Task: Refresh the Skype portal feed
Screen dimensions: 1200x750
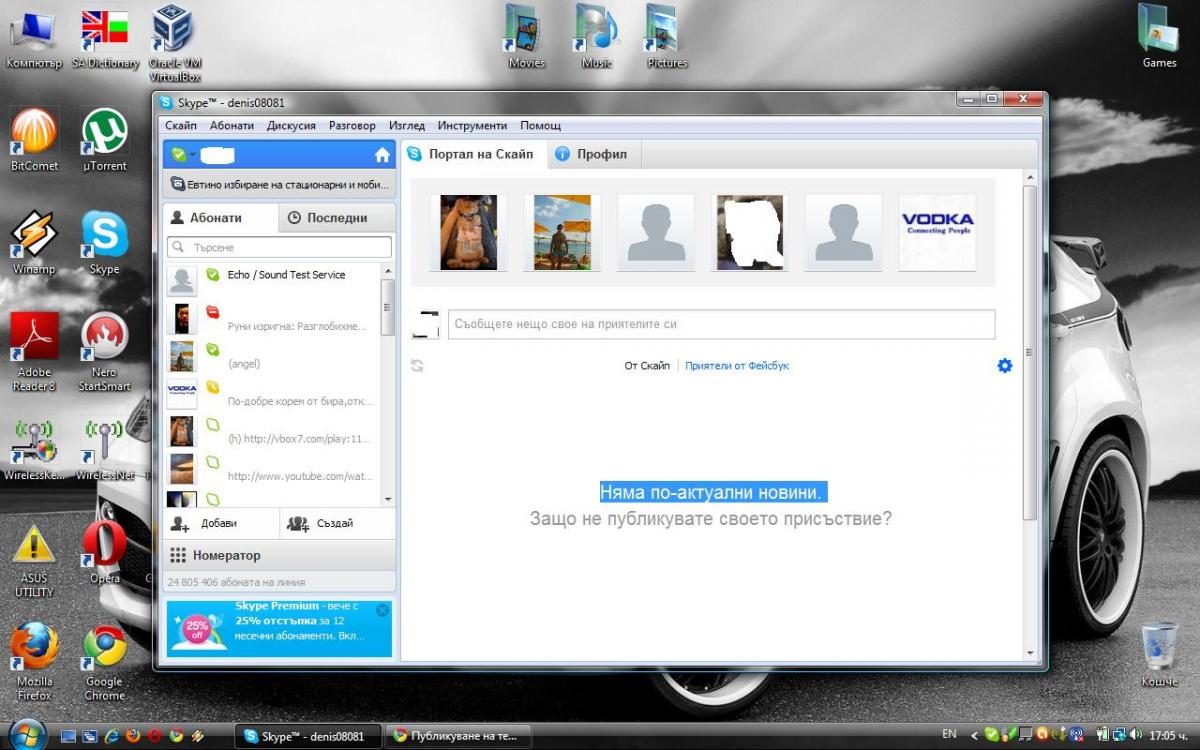Action: pyautogui.click(x=417, y=366)
